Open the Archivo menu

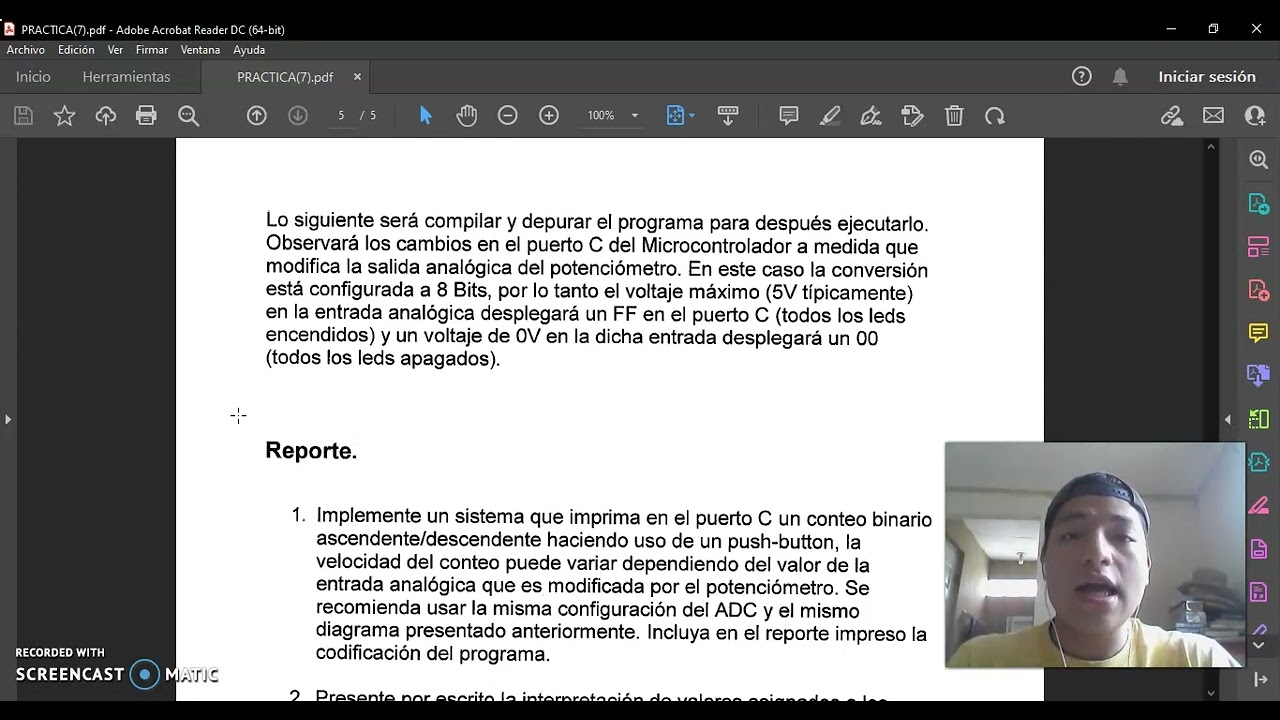26,50
